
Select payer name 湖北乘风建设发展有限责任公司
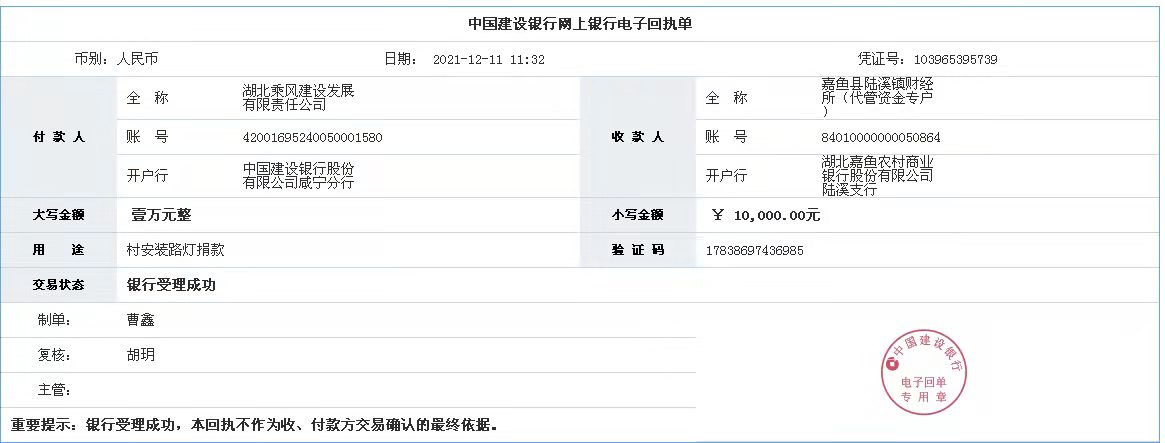298,98
